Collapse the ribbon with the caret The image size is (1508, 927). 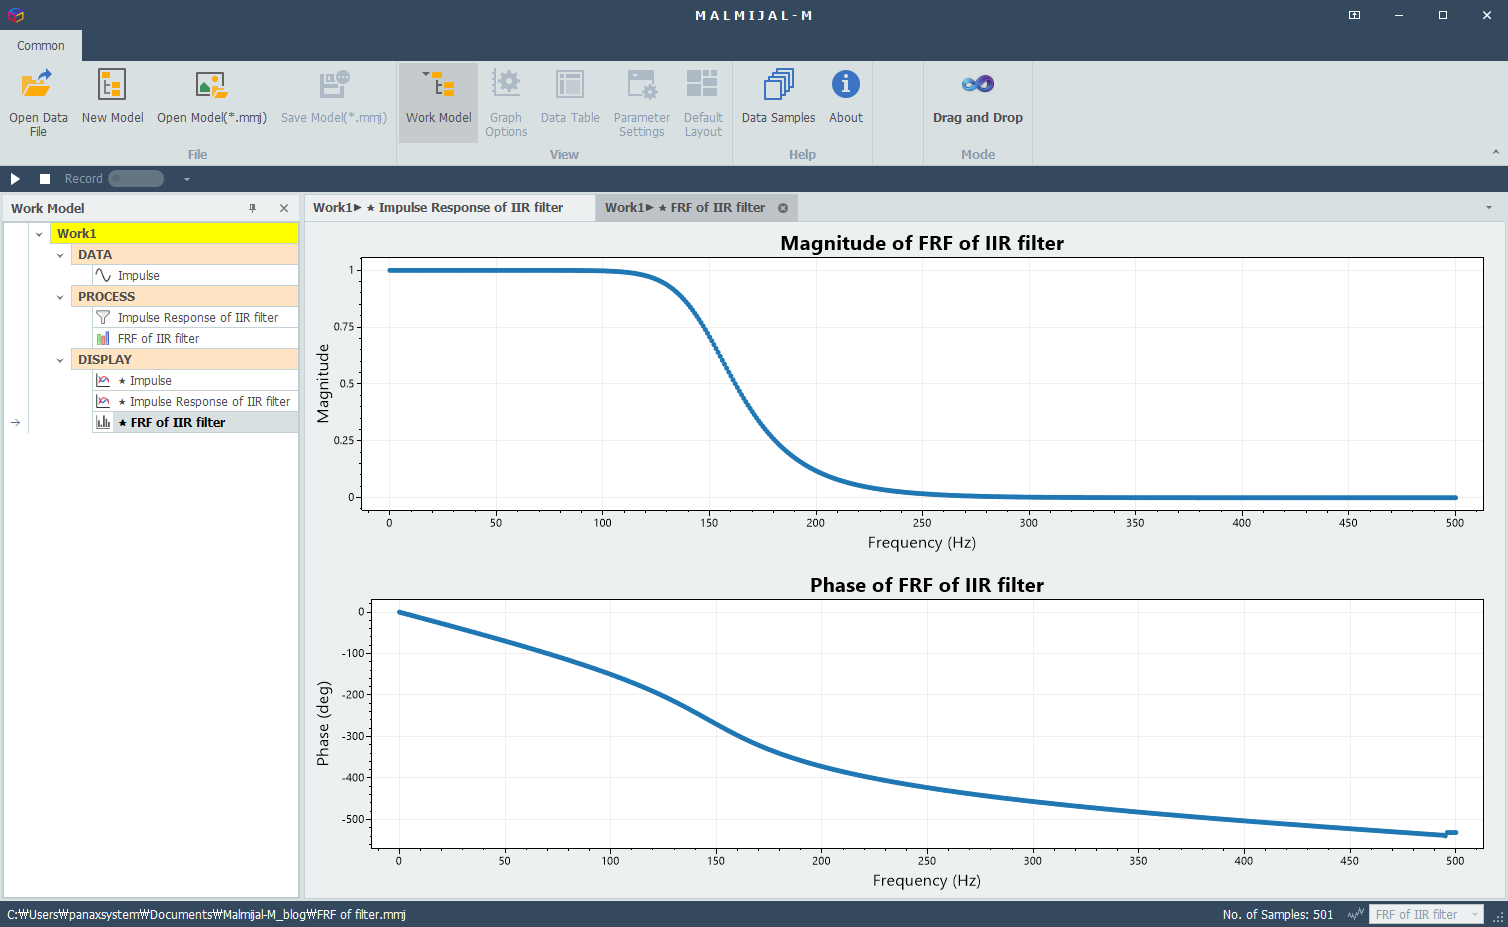pos(1495,153)
